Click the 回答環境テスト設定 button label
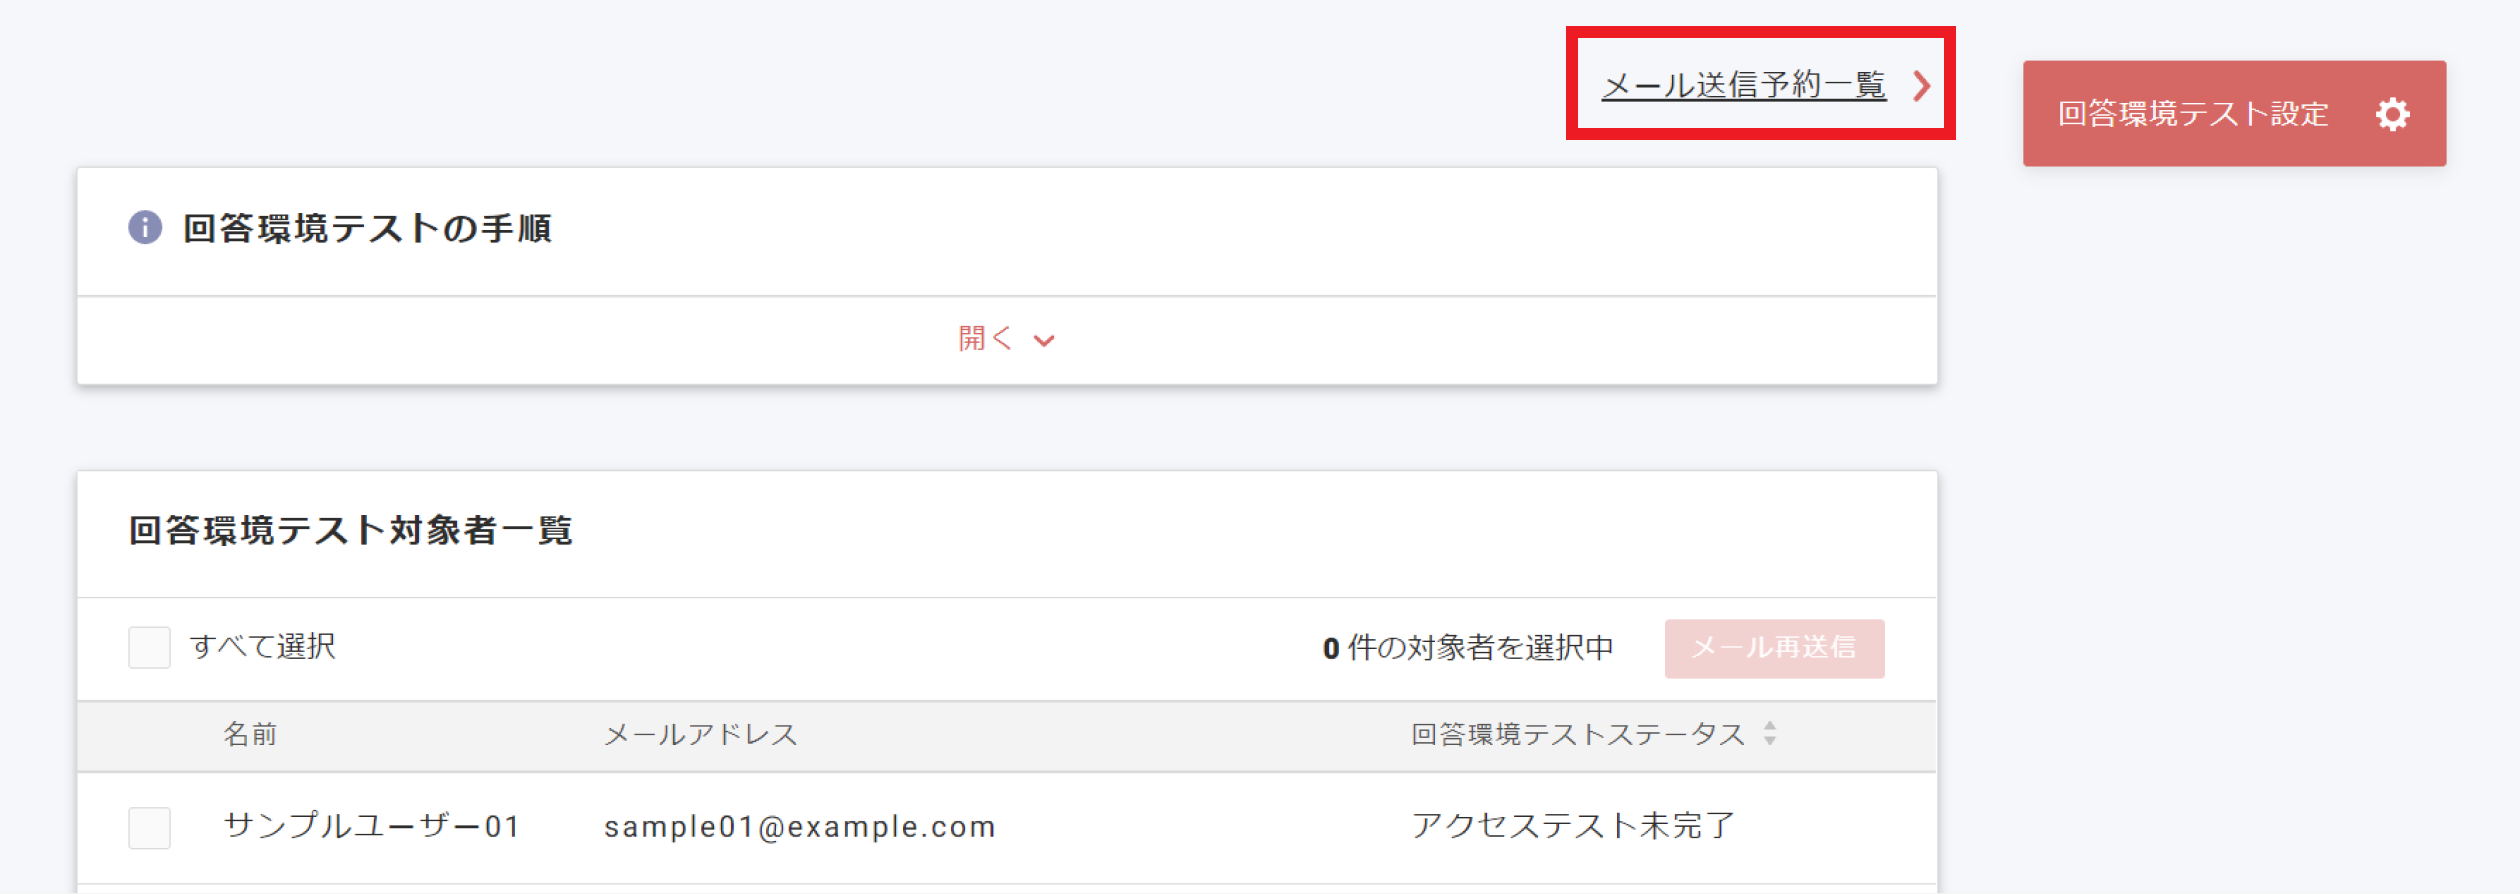Screen dimensions: 2520x894 2192,114
